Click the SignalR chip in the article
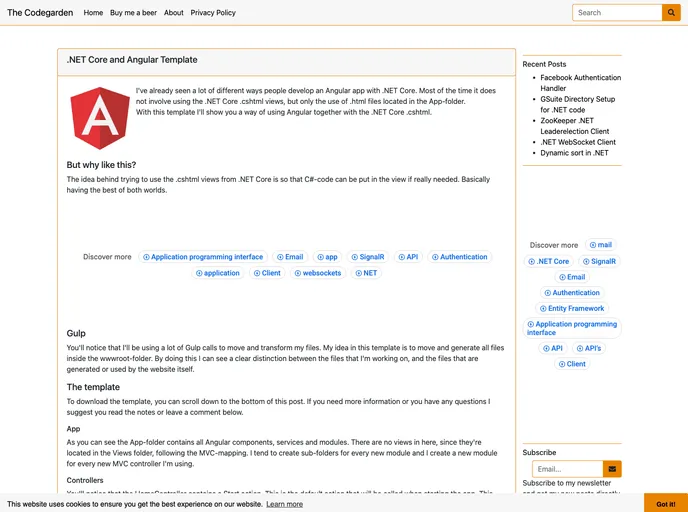This screenshot has width=688, height=512. pyautogui.click(x=368, y=257)
